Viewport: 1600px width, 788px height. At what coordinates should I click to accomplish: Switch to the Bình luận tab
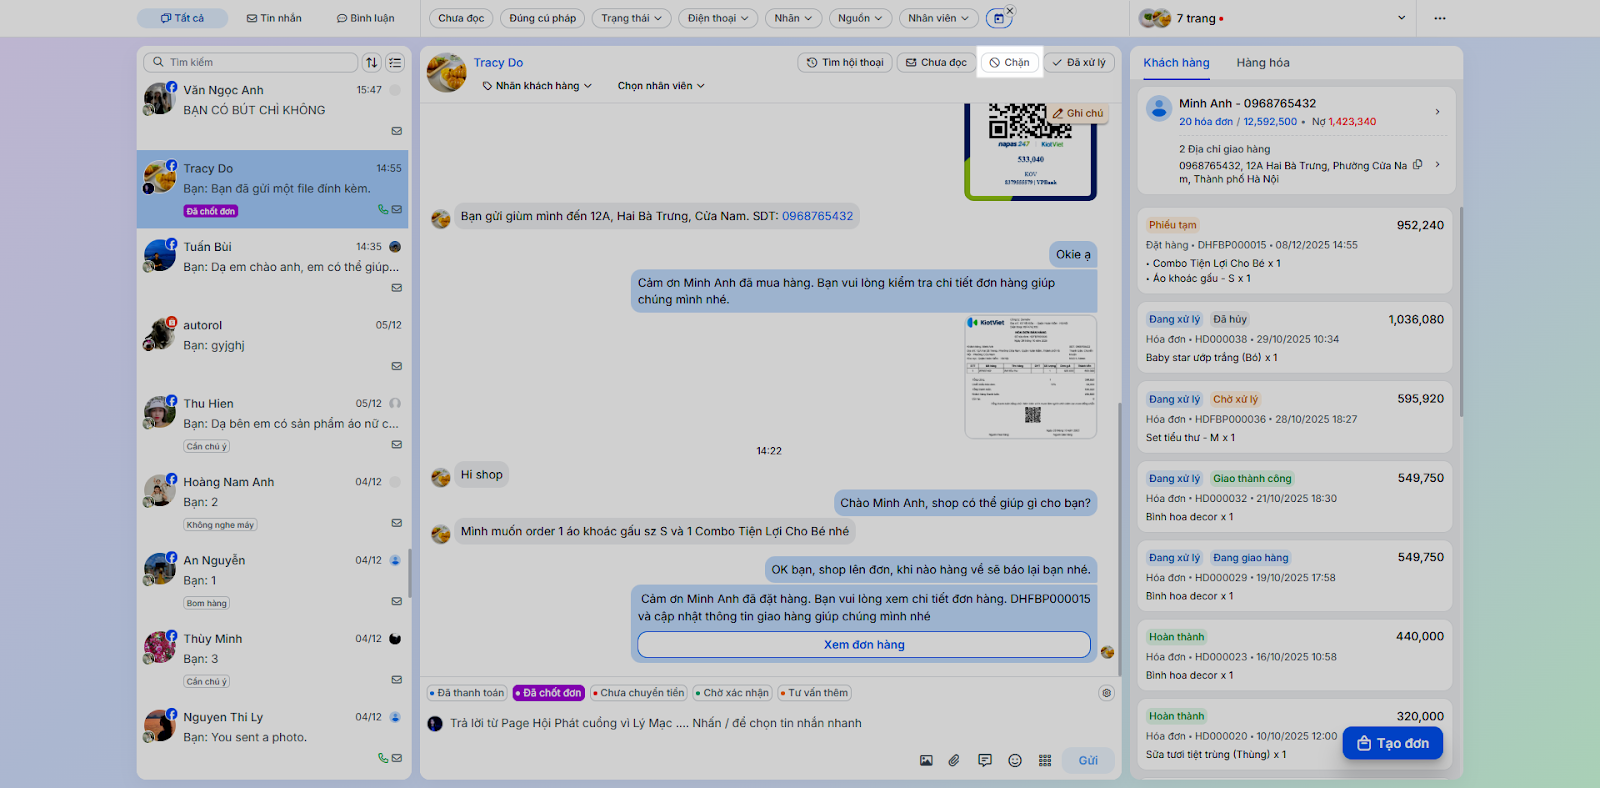(365, 18)
